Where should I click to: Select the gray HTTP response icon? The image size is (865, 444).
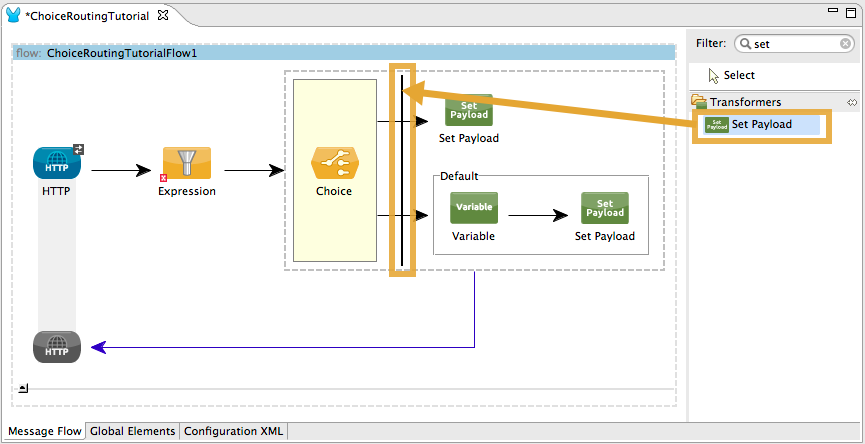coord(57,346)
